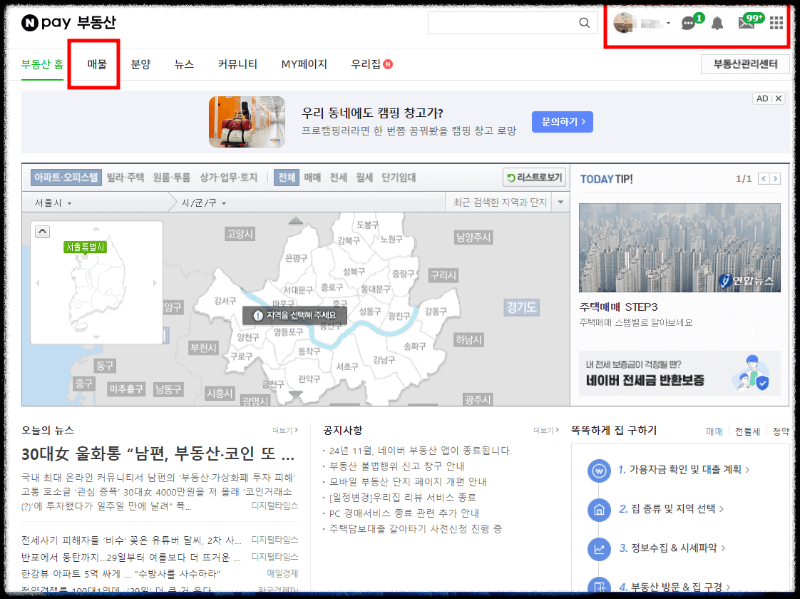Open the TODAY TIP apartment thumbnail
Viewport: 800px width, 599px height.
(680, 247)
